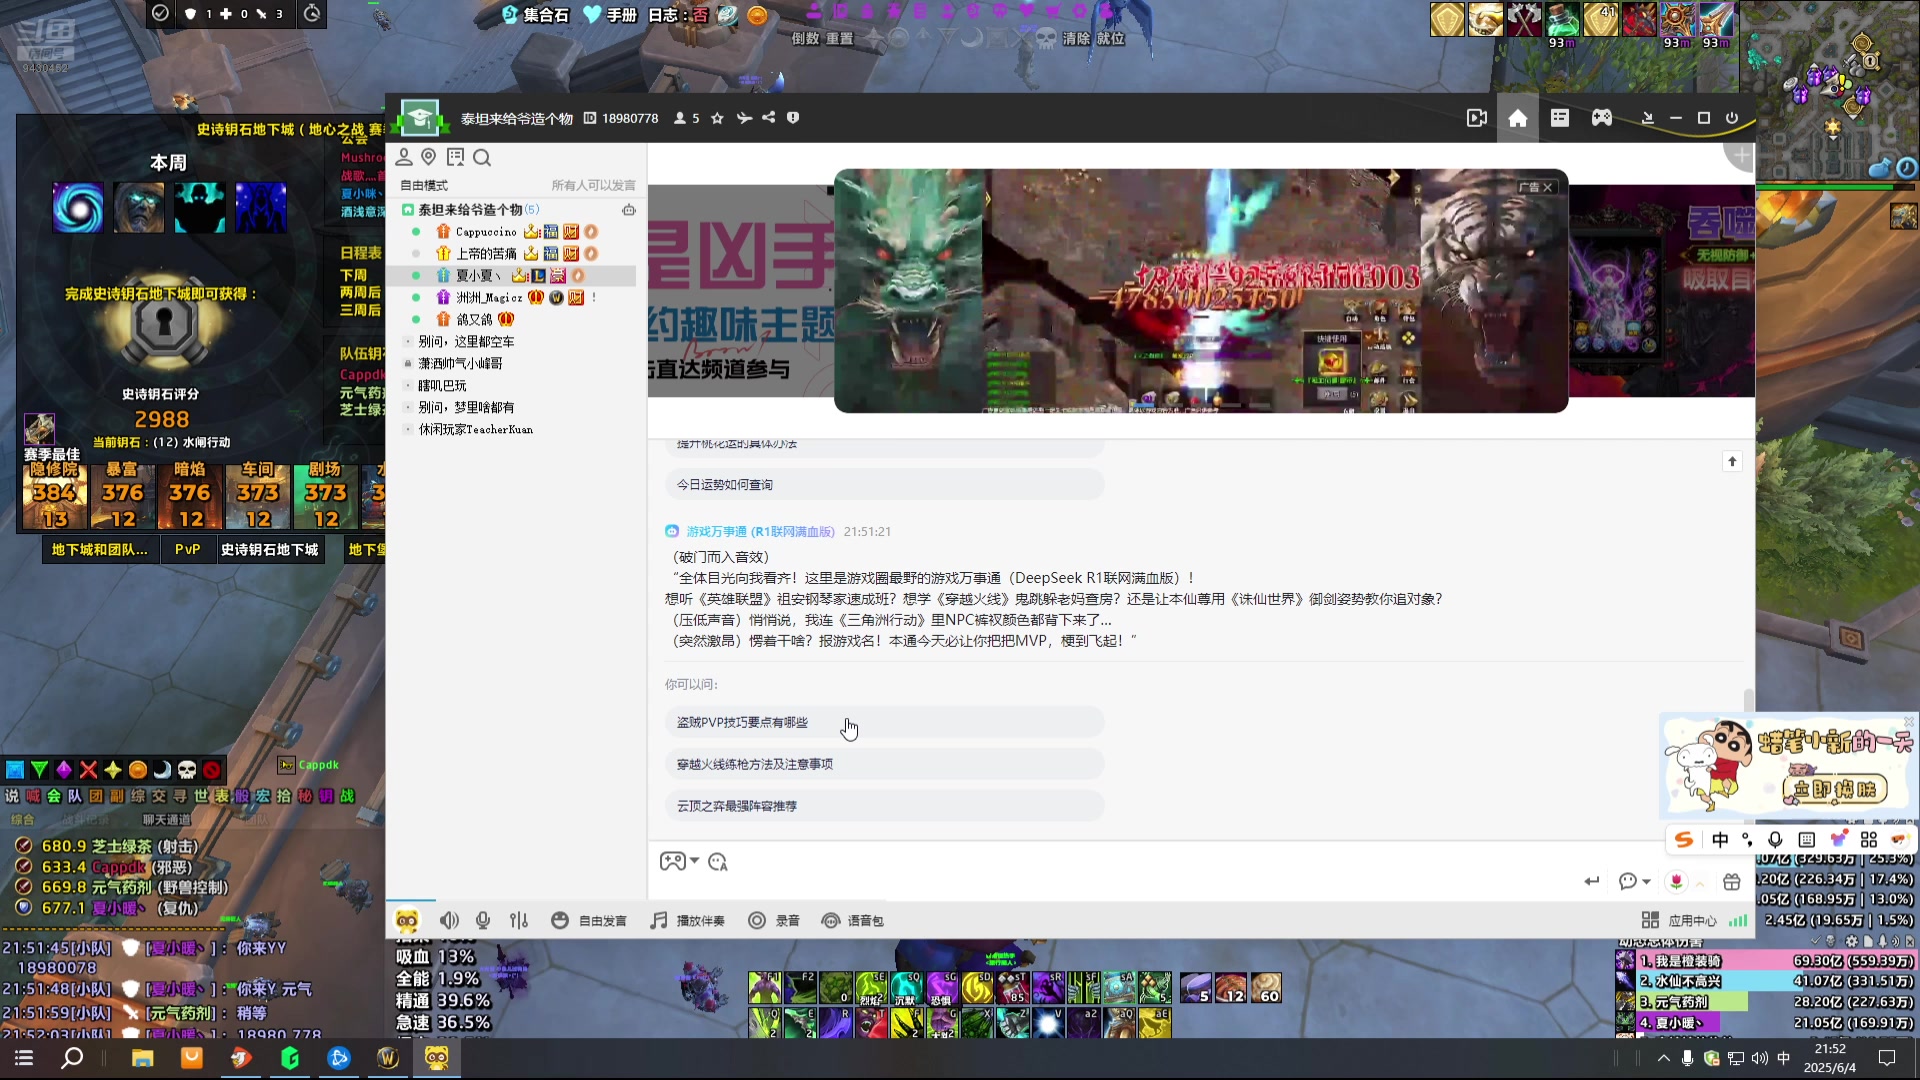Click the enter/send arrow icon in chat box
This screenshot has width=1920, height=1080.
1591,881
